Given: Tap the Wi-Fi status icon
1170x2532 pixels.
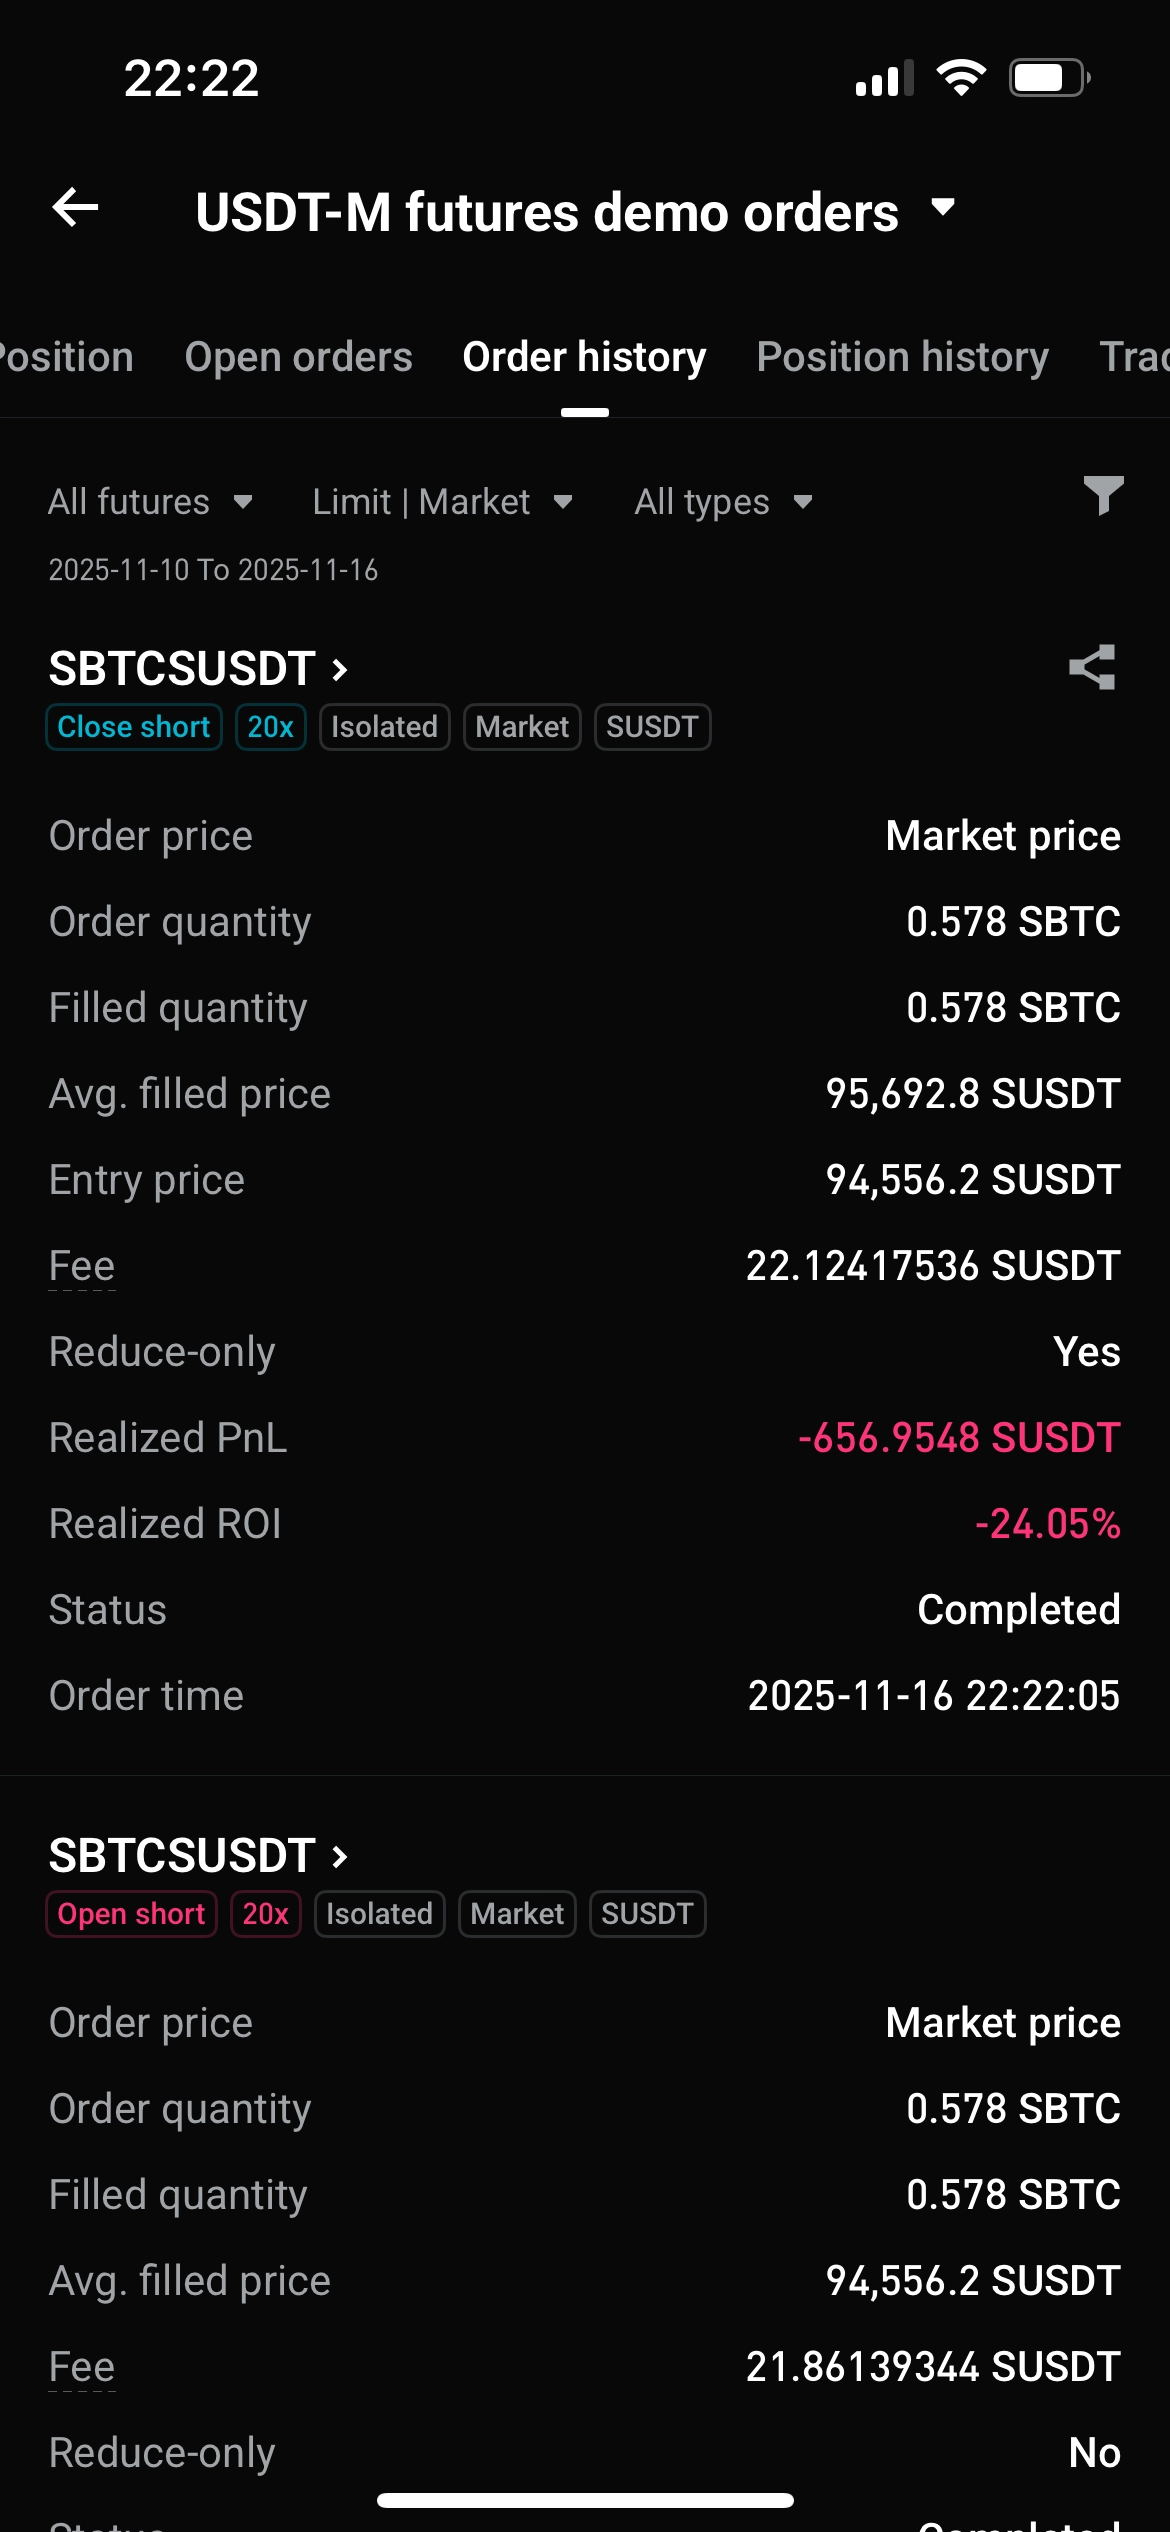Looking at the screenshot, I should click(x=961, y=78).
